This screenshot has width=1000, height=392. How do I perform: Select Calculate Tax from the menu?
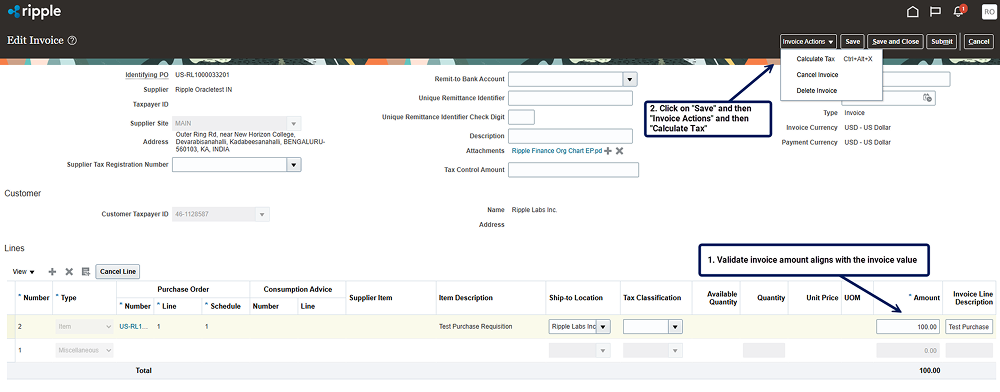pyautogui.click(x=815, y=59)
